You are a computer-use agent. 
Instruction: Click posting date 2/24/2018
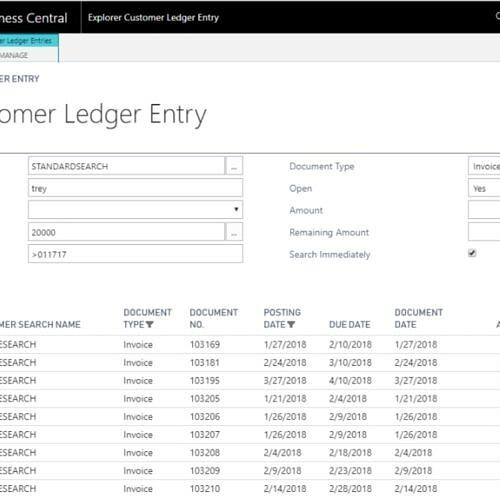(285, 362)
